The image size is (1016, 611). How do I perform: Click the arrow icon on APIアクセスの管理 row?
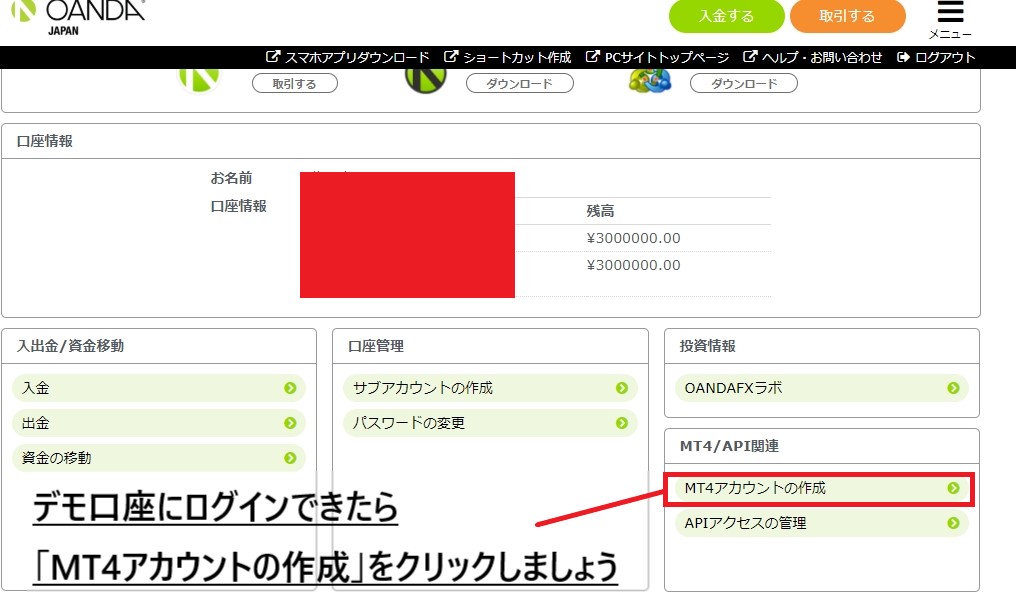[x=953, y=522]
